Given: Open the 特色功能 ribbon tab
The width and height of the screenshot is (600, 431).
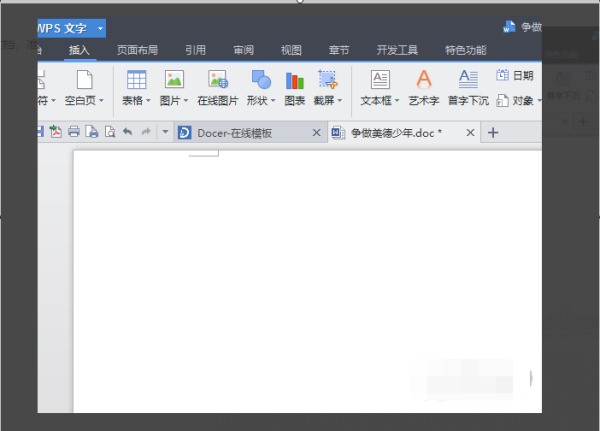Looking at the screenshot, I should pyautogui.click(x=466, y=50).
